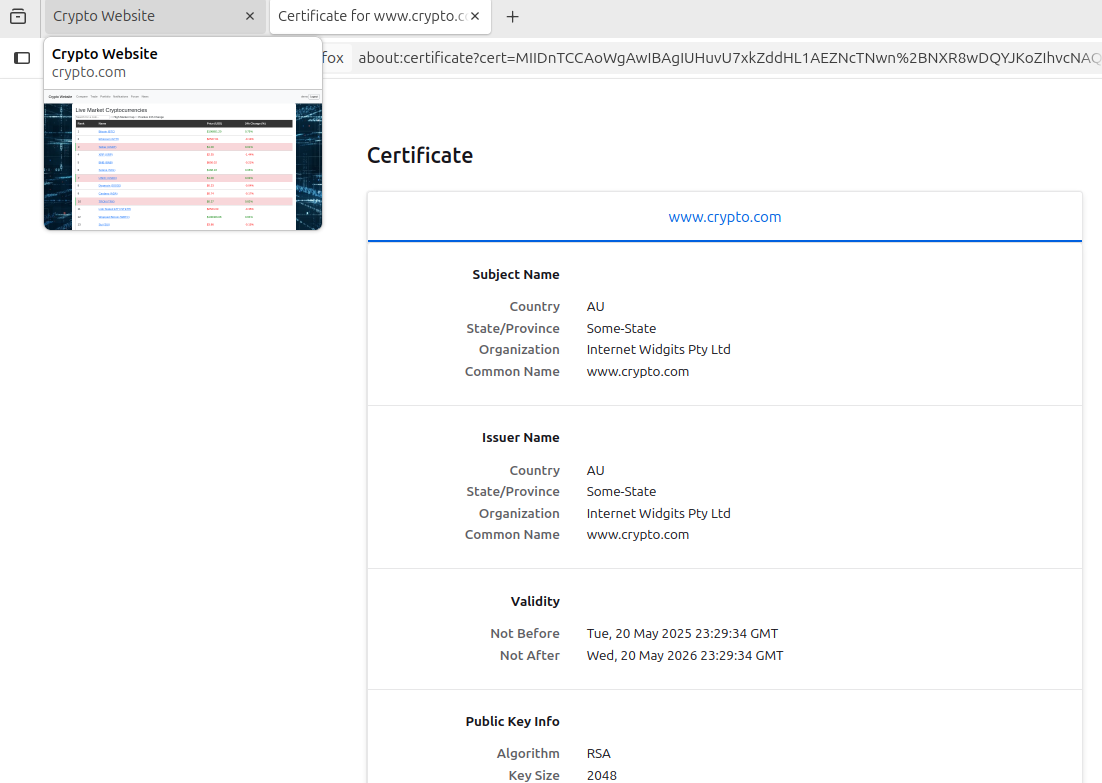Click the crypto.com URL in tab preview
Screen dimensions: 1102x783
point(89,72)
